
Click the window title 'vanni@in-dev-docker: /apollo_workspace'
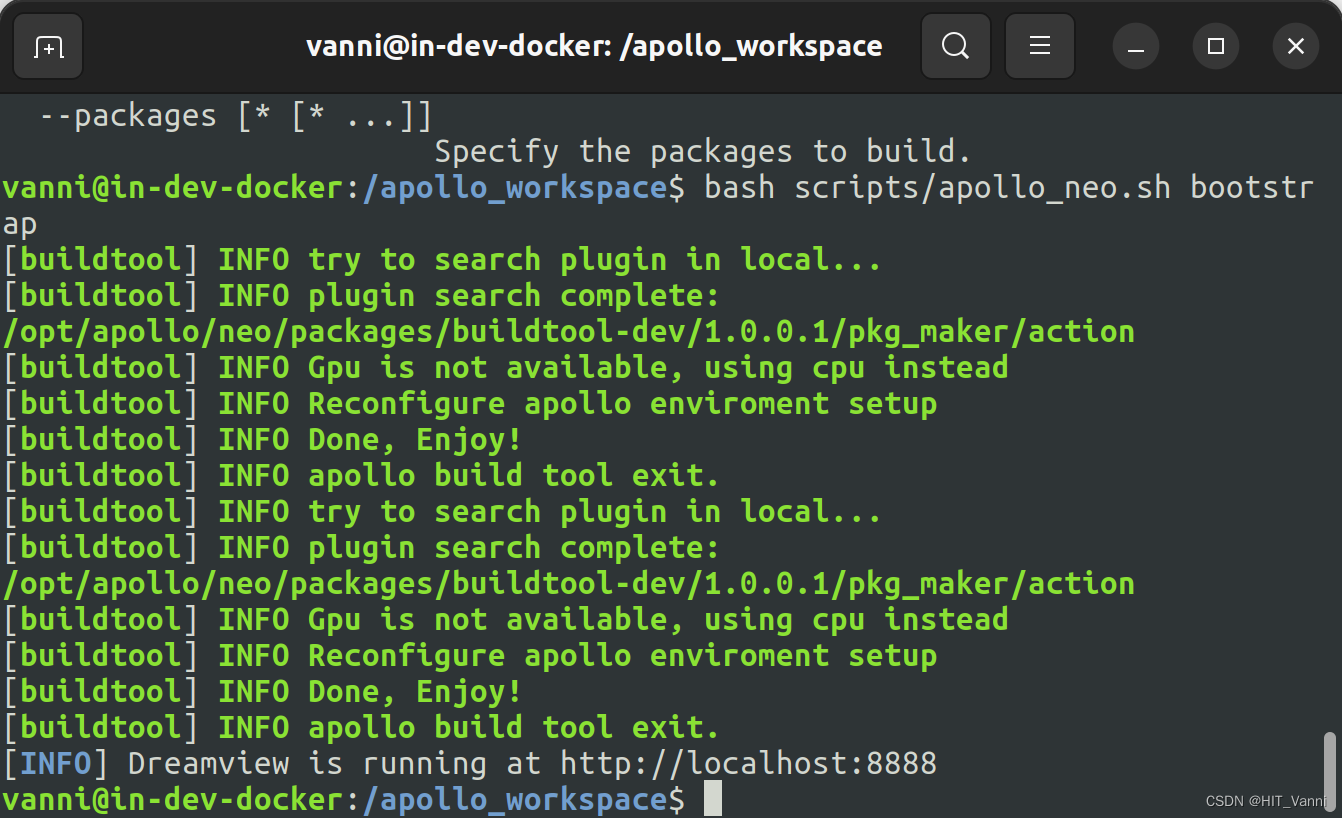coord(594,46)
